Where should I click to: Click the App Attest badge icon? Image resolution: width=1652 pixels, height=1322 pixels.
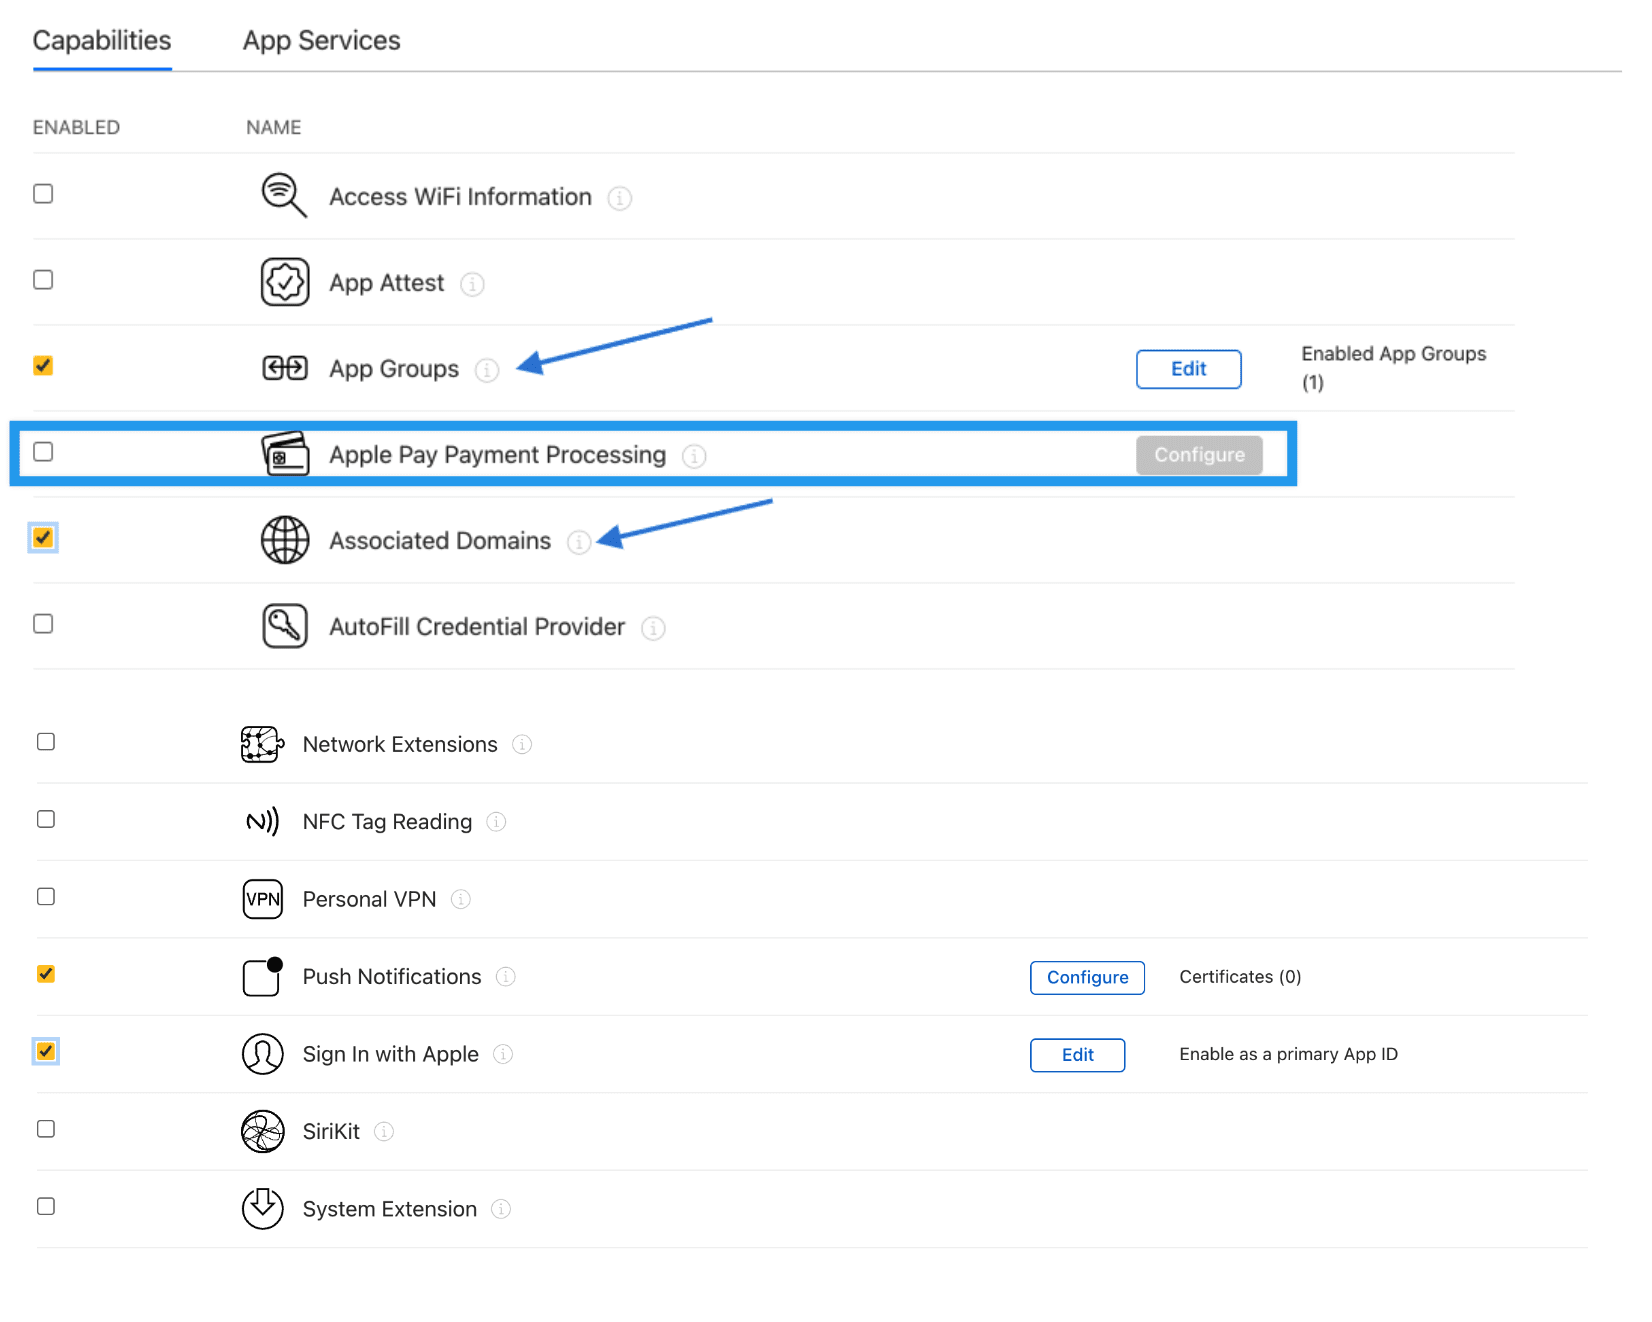[x=285, y=282]
